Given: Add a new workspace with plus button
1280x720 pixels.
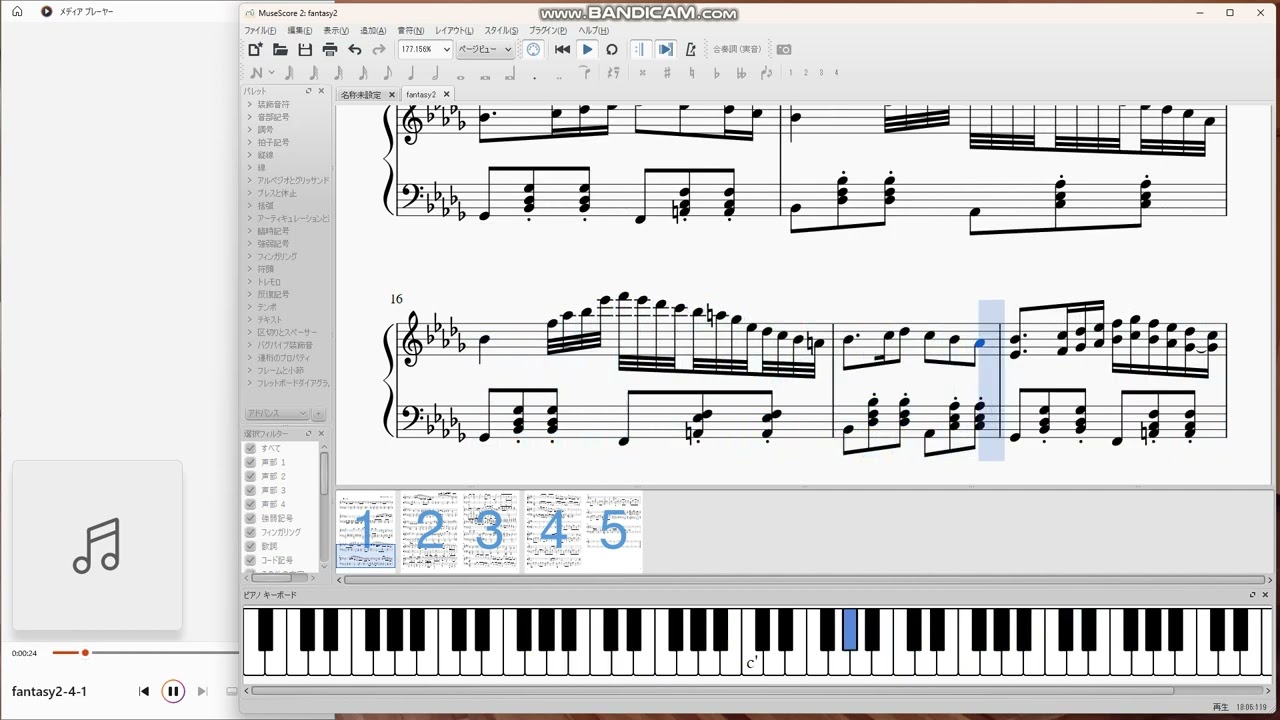Looking at the screenshot, I should coord(319,413).
